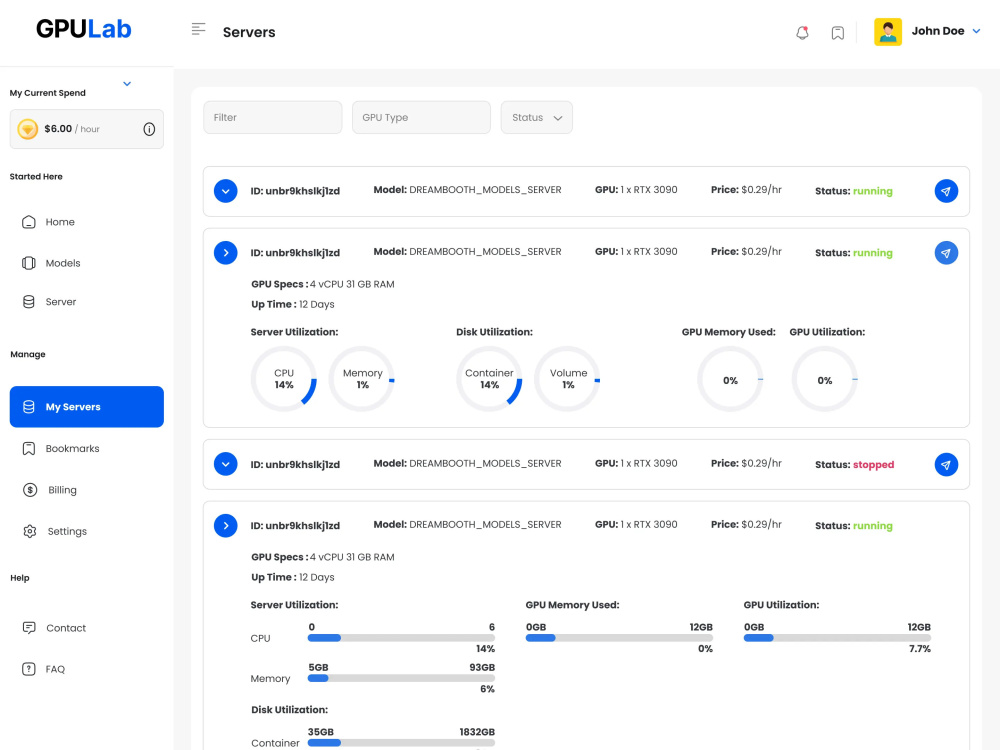Collapse the My Current Spend chevron

point(127,84)
